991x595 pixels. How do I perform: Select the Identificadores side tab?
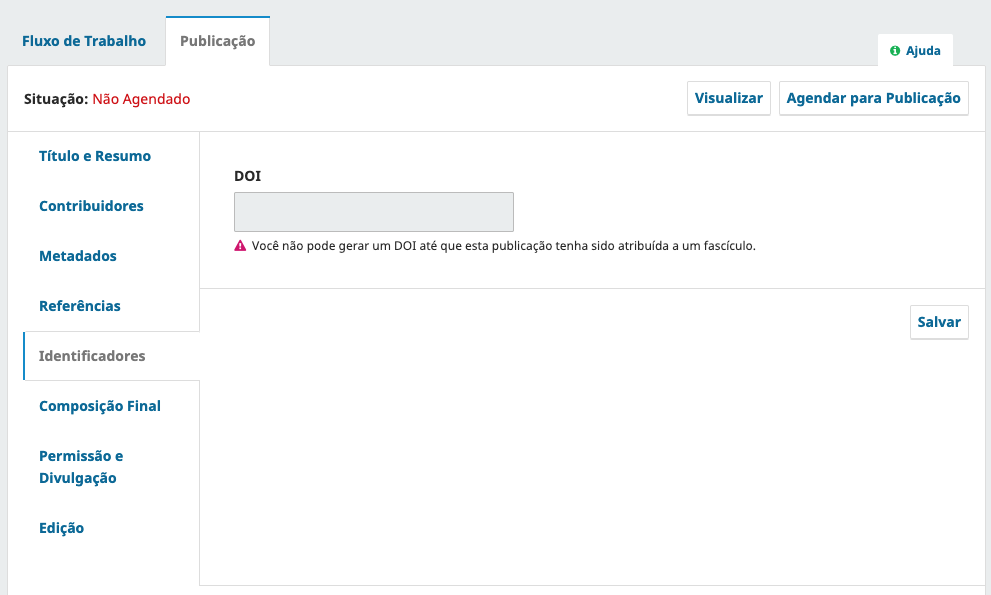[92, 356]
